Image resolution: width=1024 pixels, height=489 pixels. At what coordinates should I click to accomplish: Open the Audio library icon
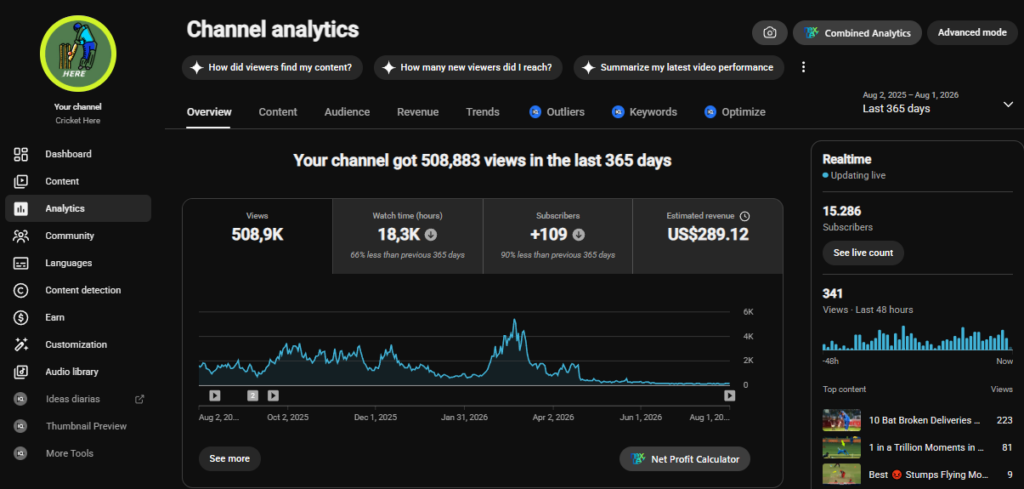[21, 372]
